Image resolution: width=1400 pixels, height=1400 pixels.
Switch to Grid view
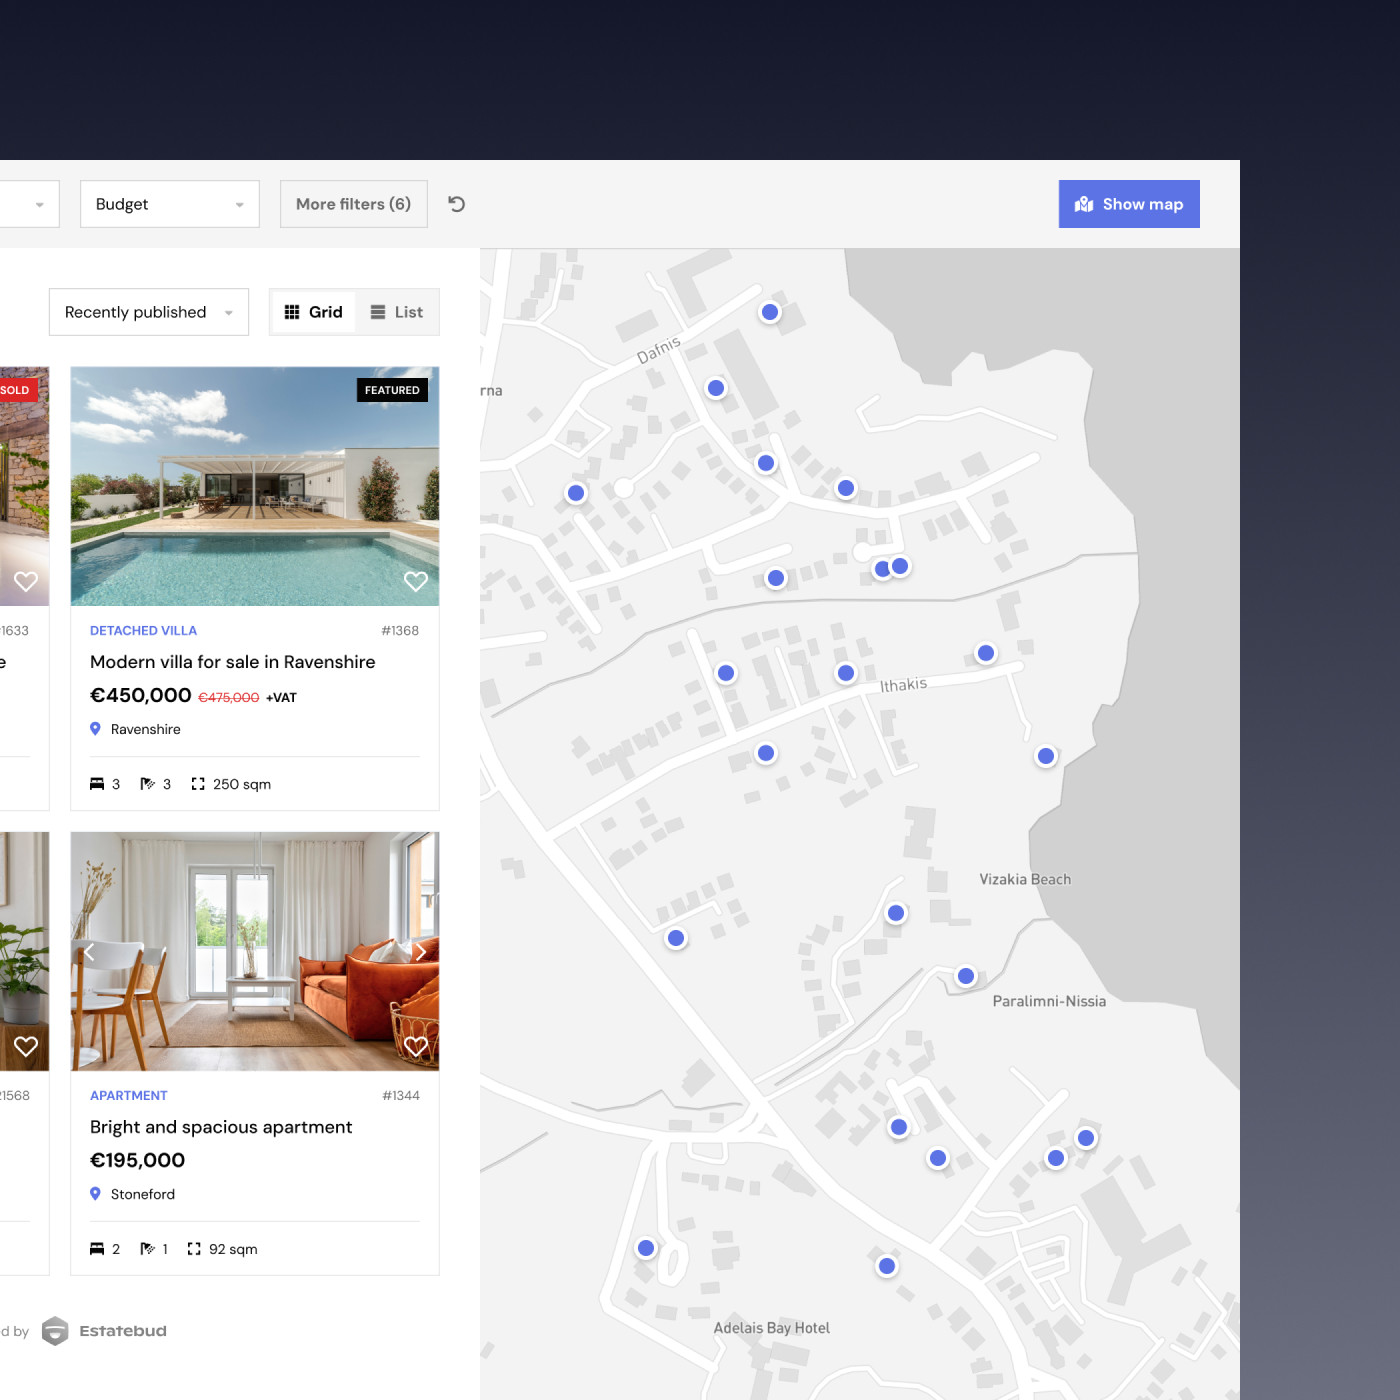pos(313,312)
